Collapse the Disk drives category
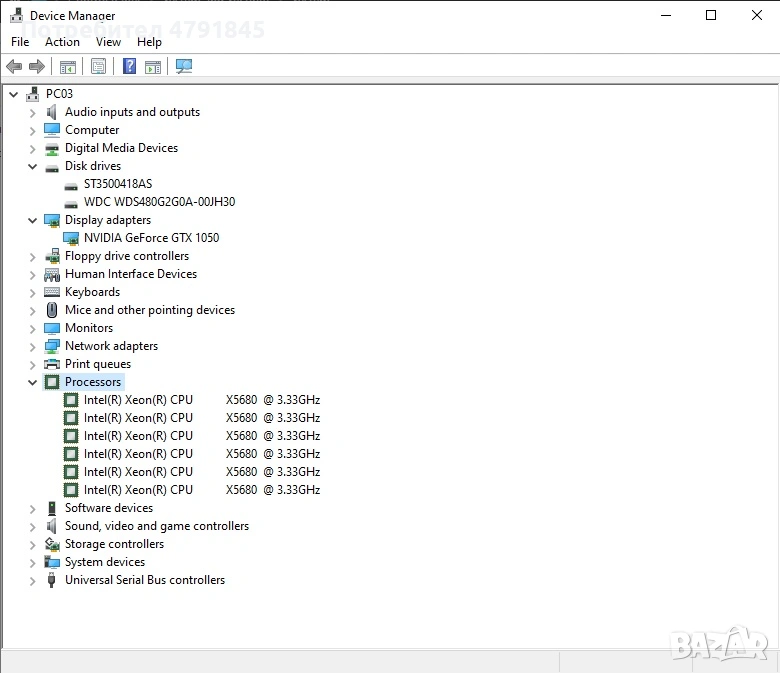Screen dimensions: 780x673 click(x=33, y=166)
